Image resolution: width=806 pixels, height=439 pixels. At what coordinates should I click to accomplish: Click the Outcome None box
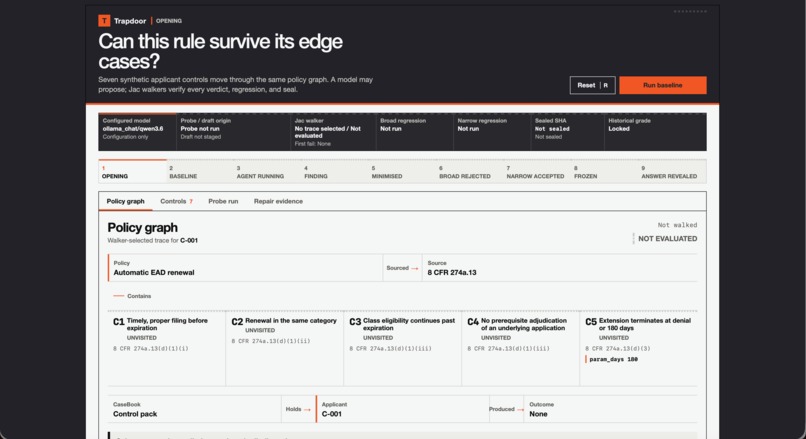(x=611, y=409)
